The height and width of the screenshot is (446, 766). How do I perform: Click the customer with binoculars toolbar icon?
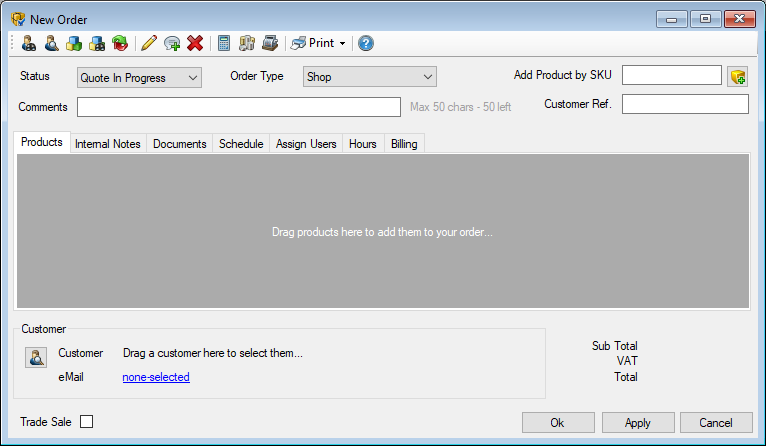[x=29, y=43]
